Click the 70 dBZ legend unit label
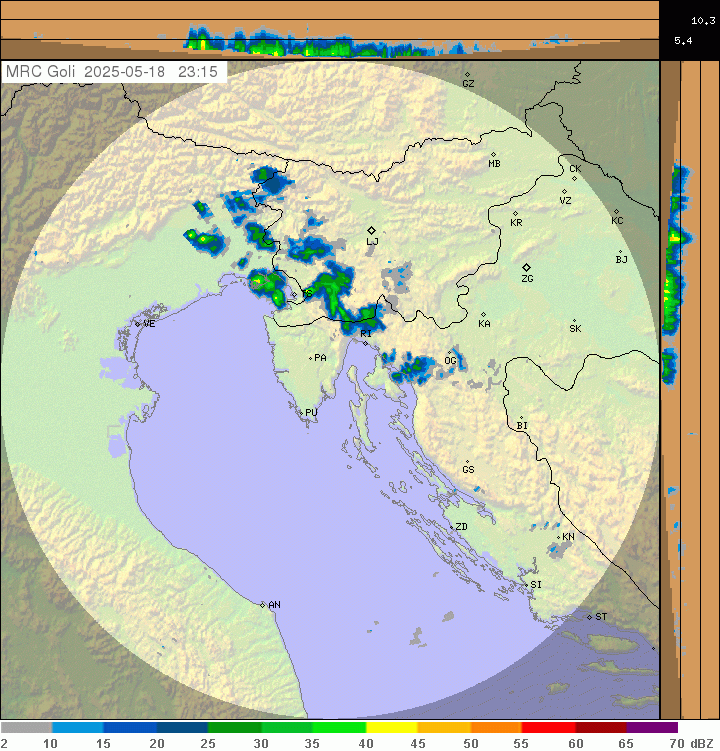 691,744
